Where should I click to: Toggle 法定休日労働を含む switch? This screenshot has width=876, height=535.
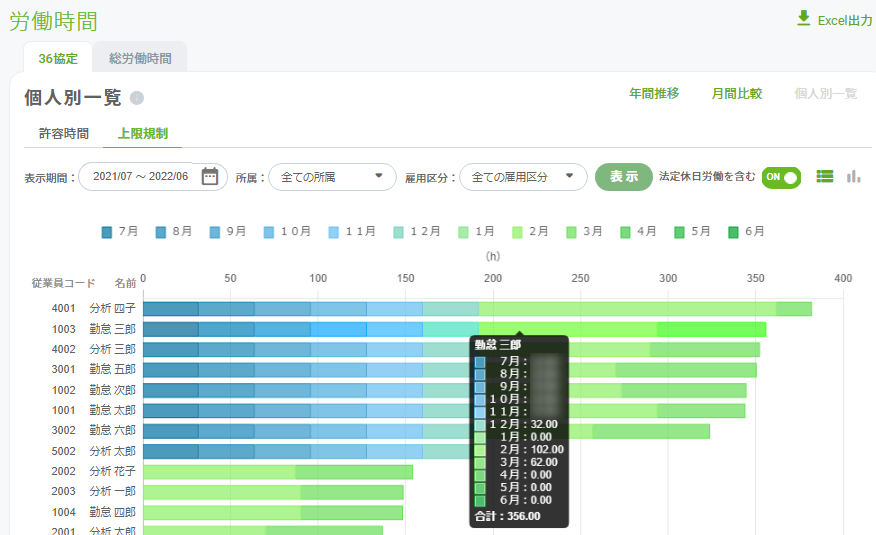(781, 177)
